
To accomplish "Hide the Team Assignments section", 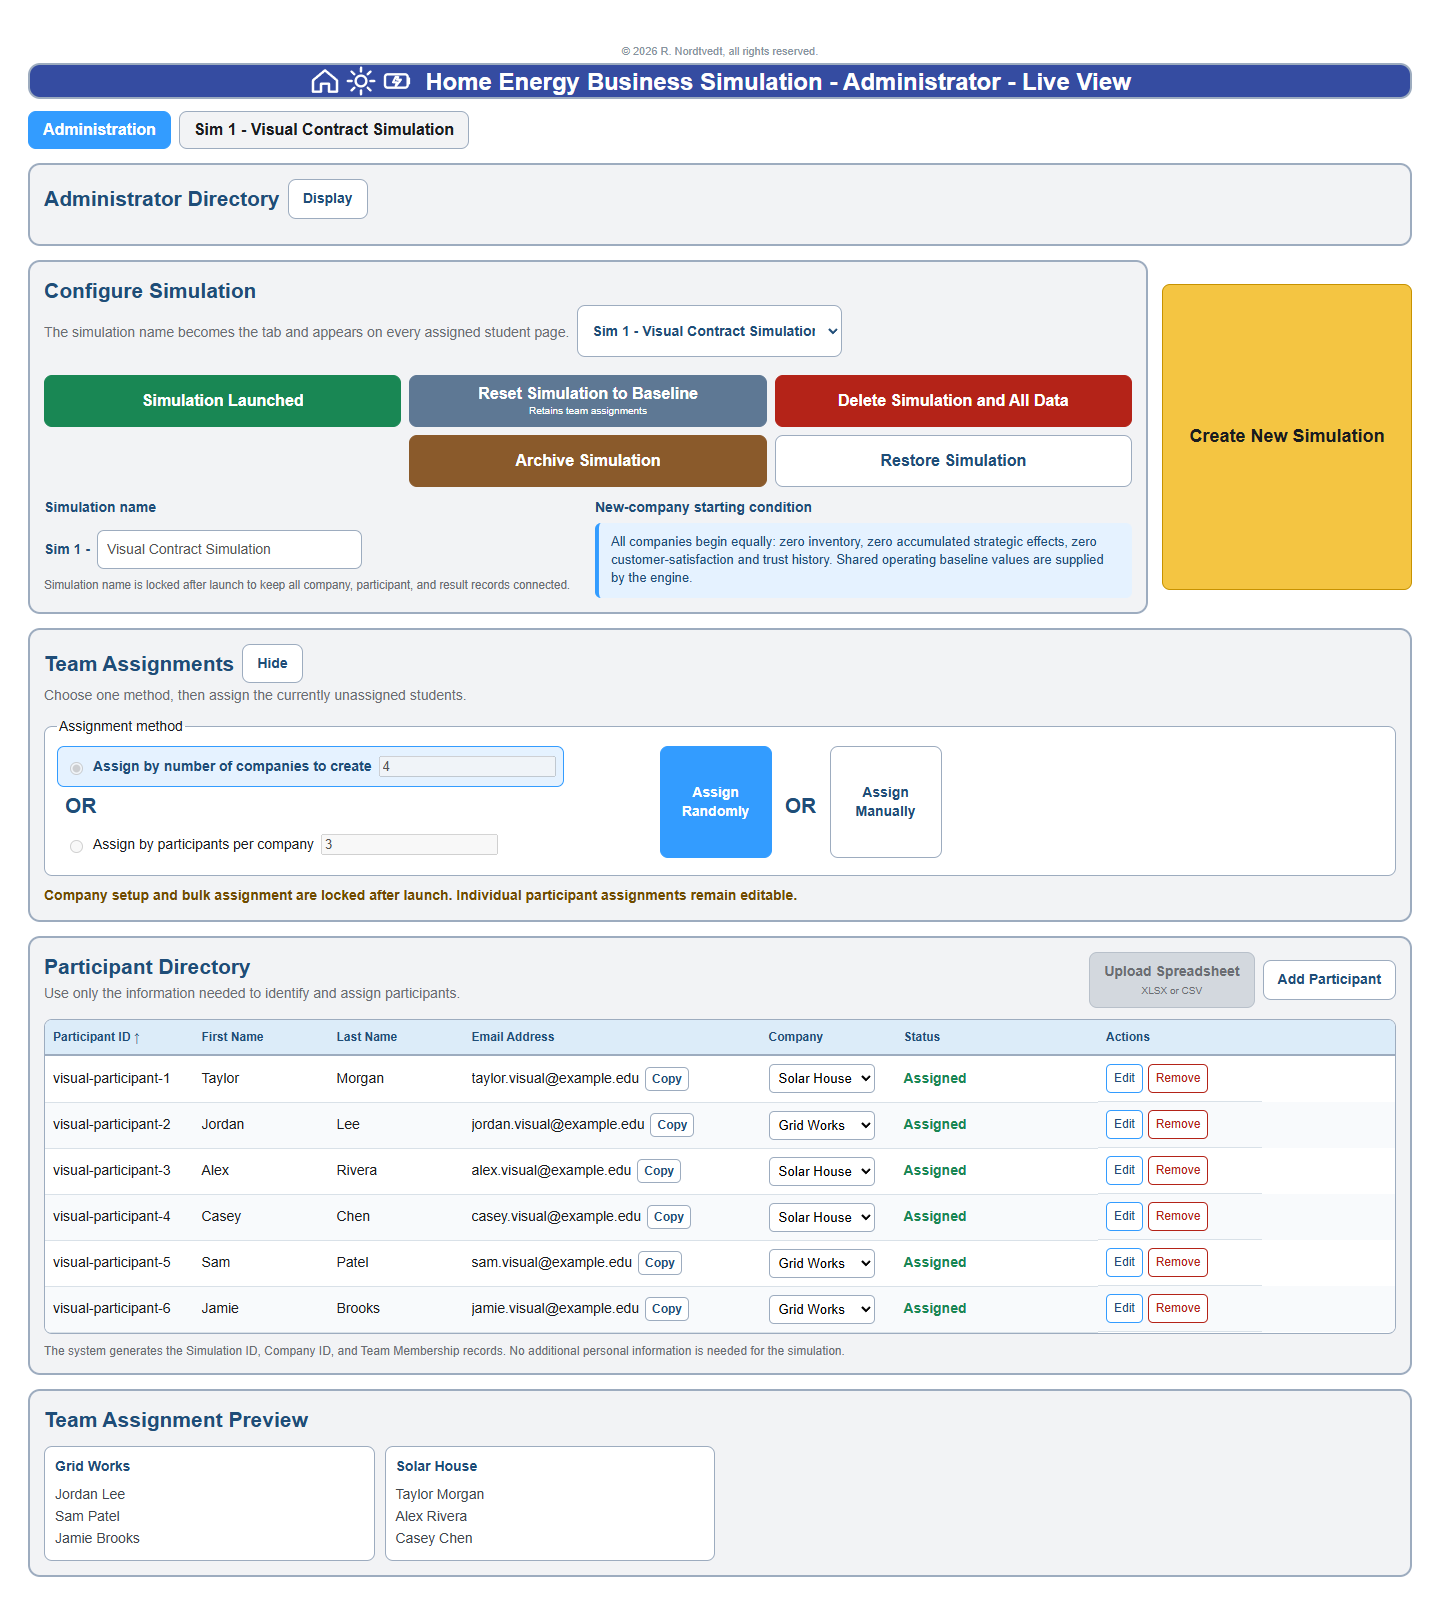I will click(x=272, y=664).
